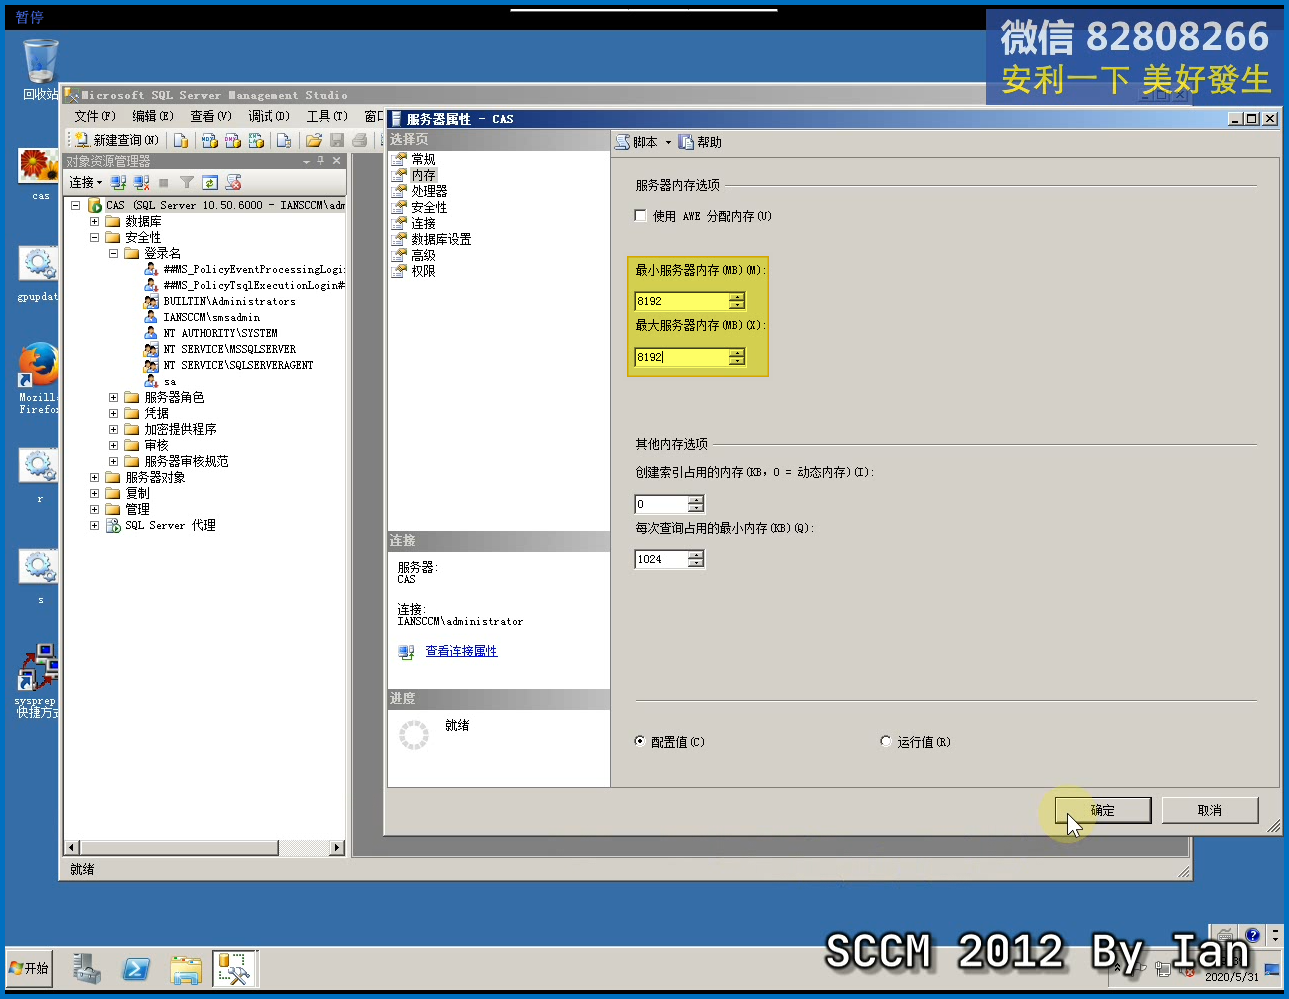
Task: Click the DMX query toolbar icon
Action: 233,140
